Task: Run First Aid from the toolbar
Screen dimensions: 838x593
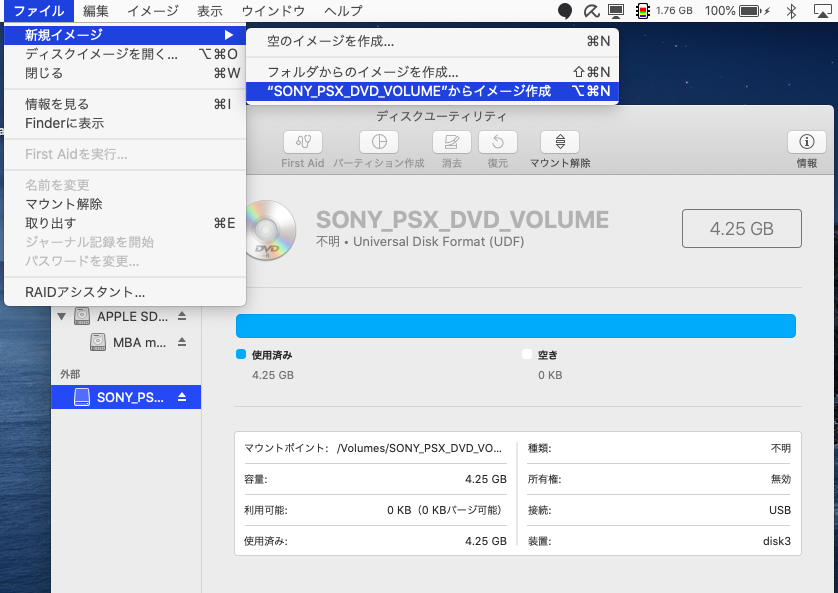Action: click(302, 142)
